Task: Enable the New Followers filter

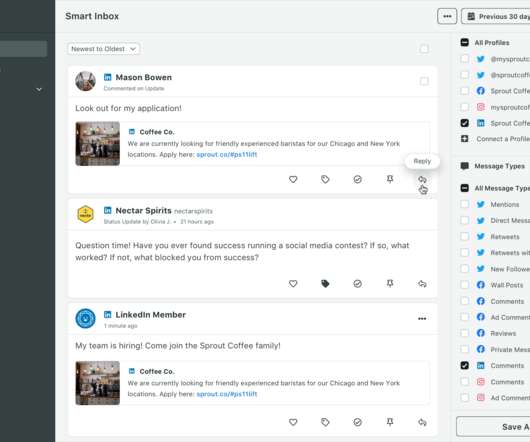Action: point(465,269)
